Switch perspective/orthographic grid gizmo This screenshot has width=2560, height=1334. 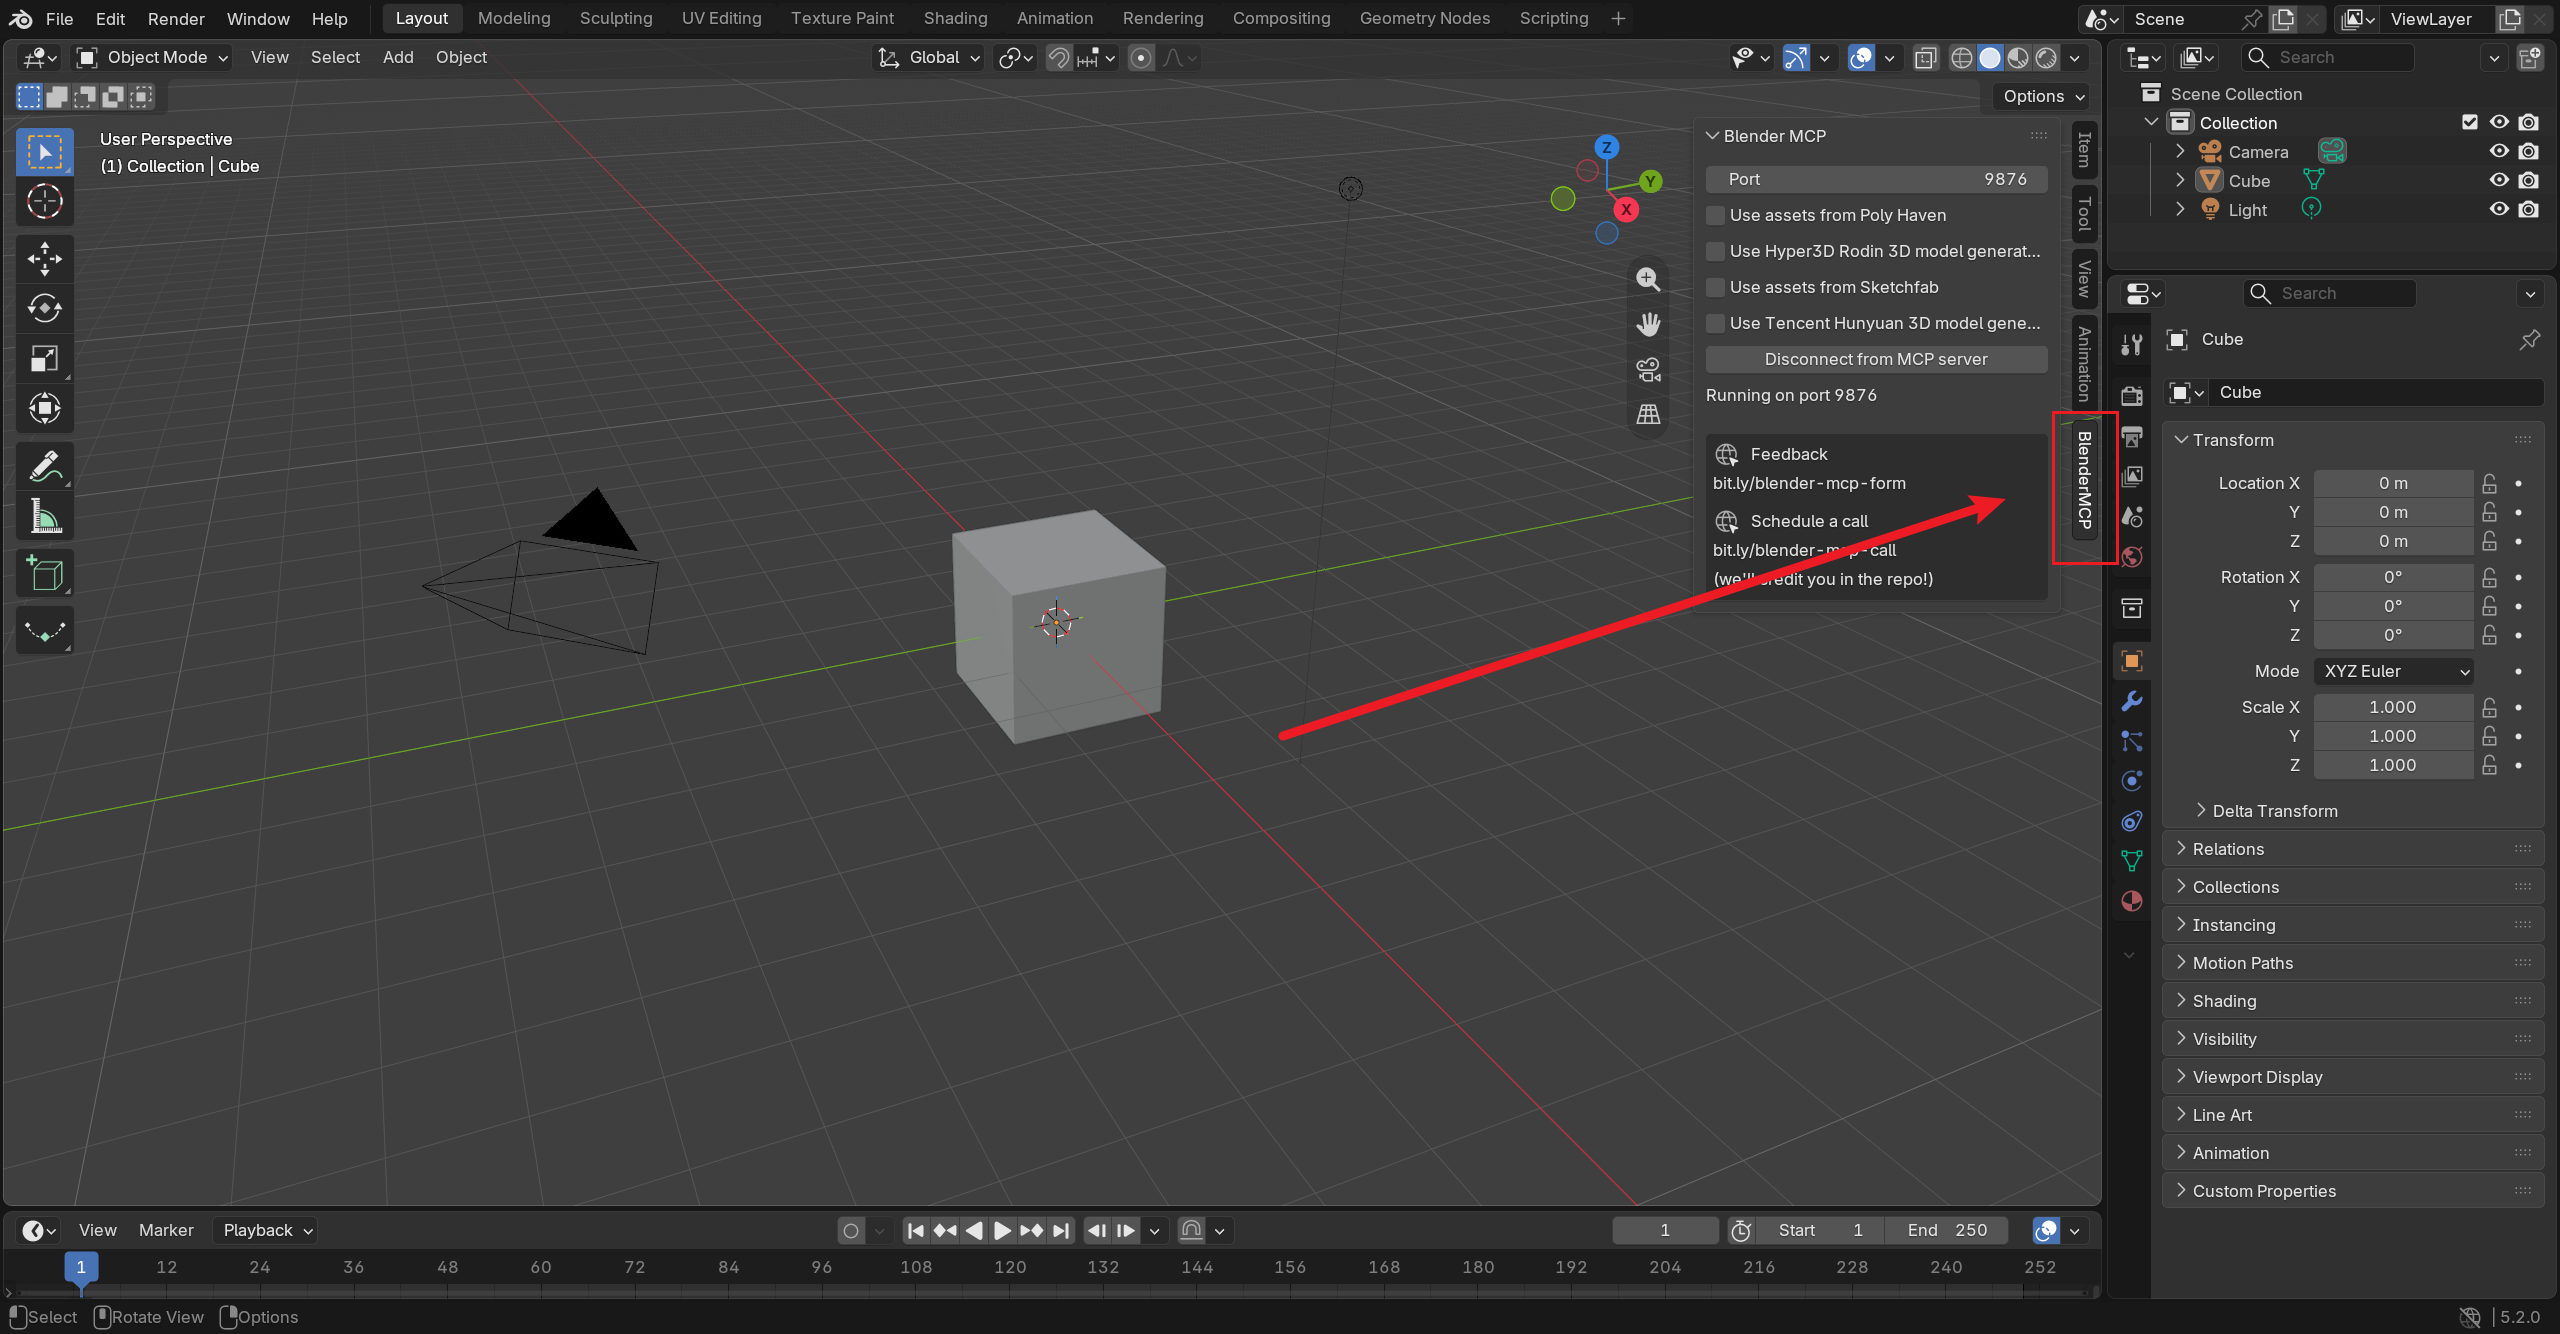point(1648,414)
